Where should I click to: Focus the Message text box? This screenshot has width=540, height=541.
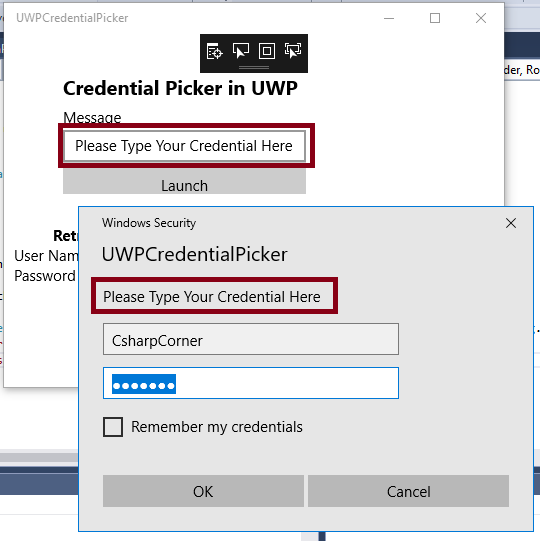coord(185,146)
